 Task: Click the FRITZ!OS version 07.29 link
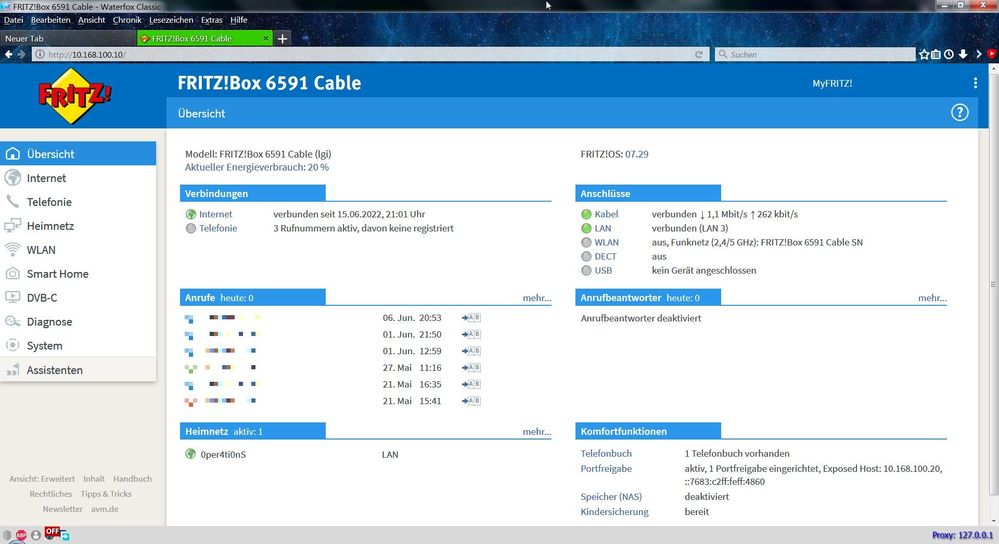tap(636, 154)
